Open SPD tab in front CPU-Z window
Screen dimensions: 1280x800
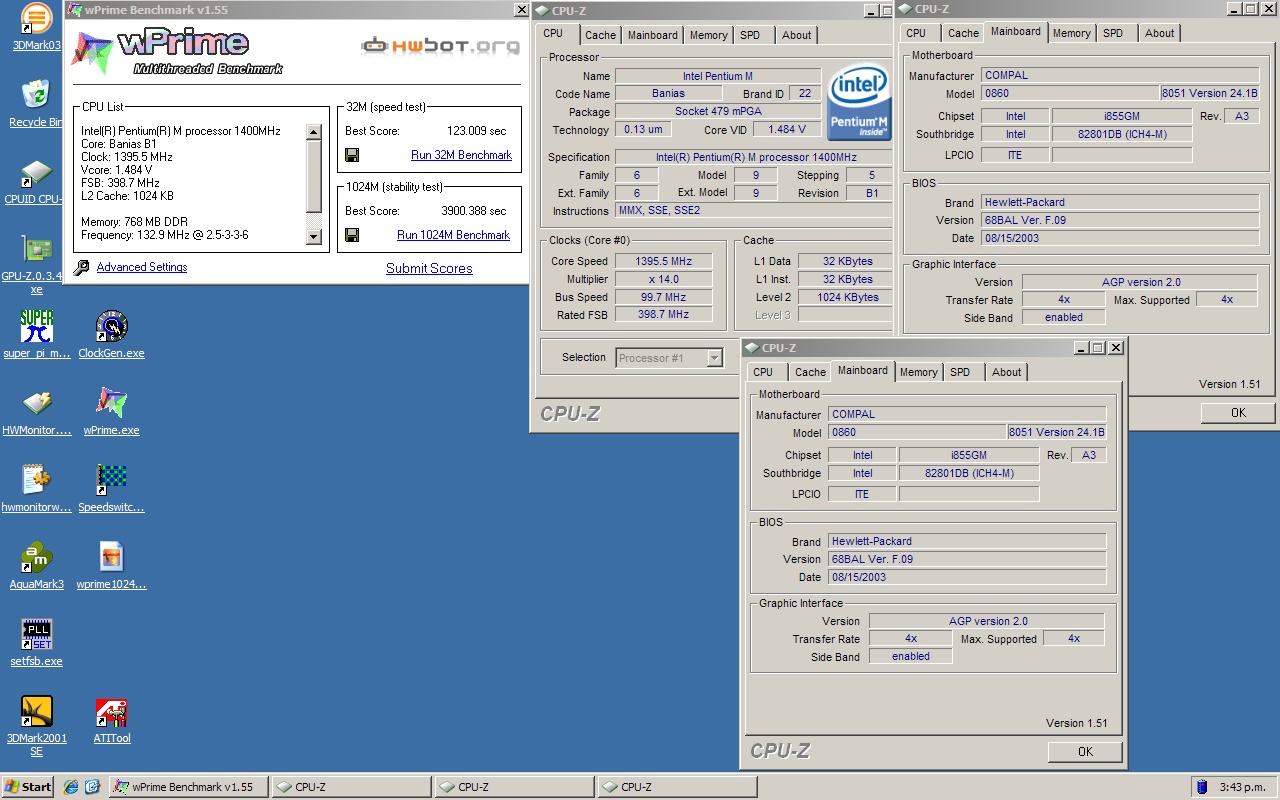pos(960,372)
